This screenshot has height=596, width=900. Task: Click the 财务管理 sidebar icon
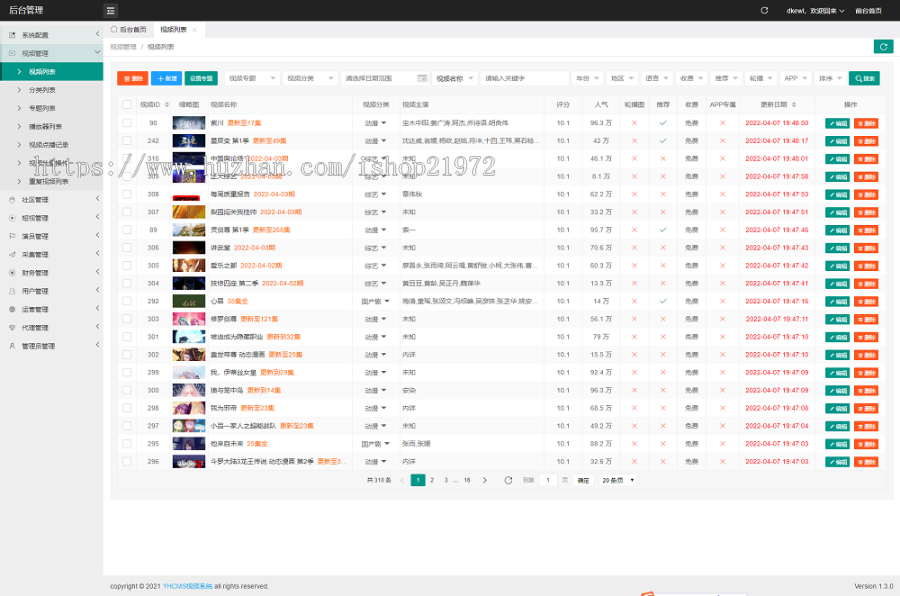[12, 273]
